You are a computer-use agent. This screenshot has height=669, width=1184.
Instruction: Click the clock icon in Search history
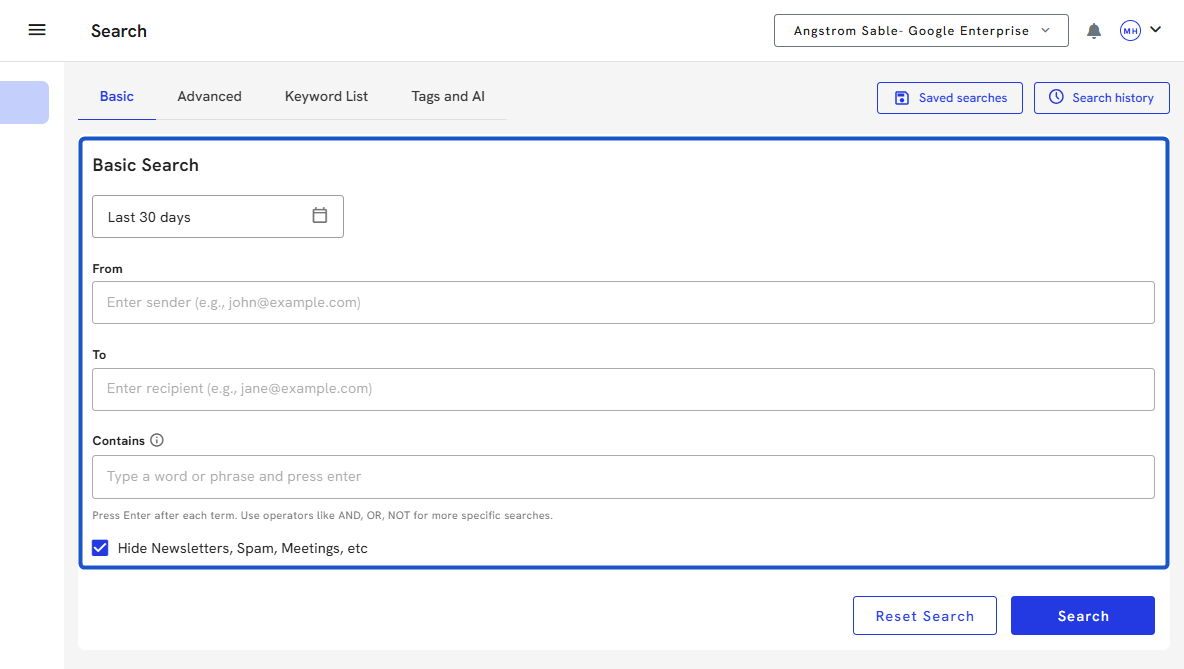pyautogui.click(x=1056, y=98)
